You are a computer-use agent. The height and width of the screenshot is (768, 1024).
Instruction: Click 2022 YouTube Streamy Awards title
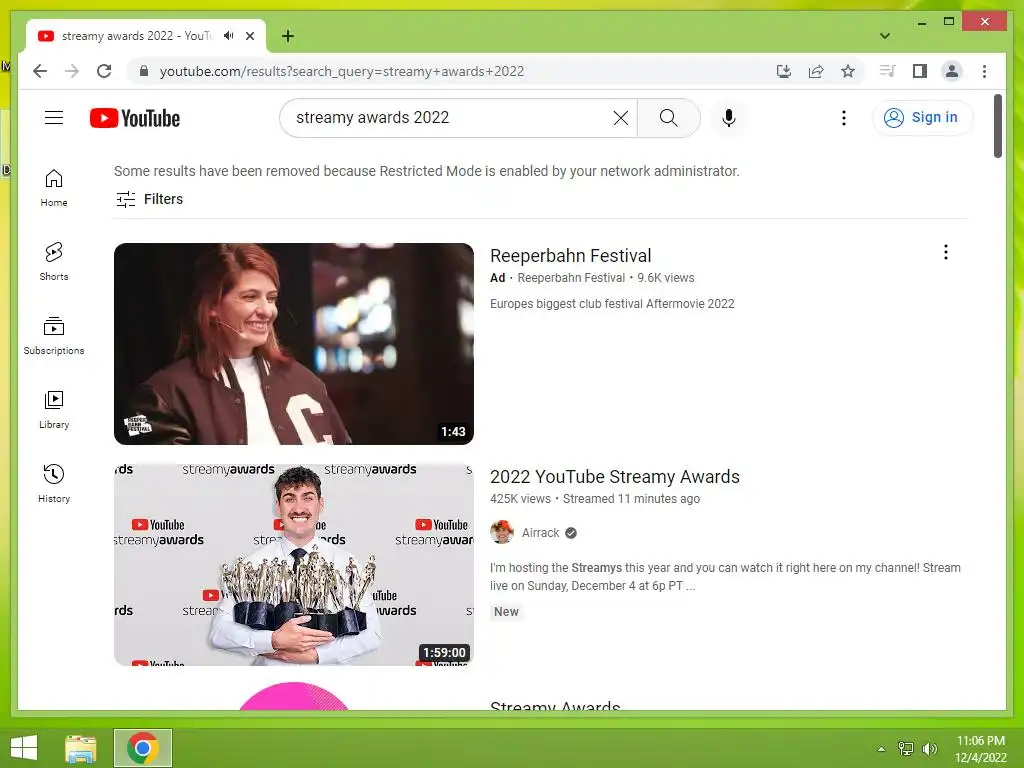[615, 477]
